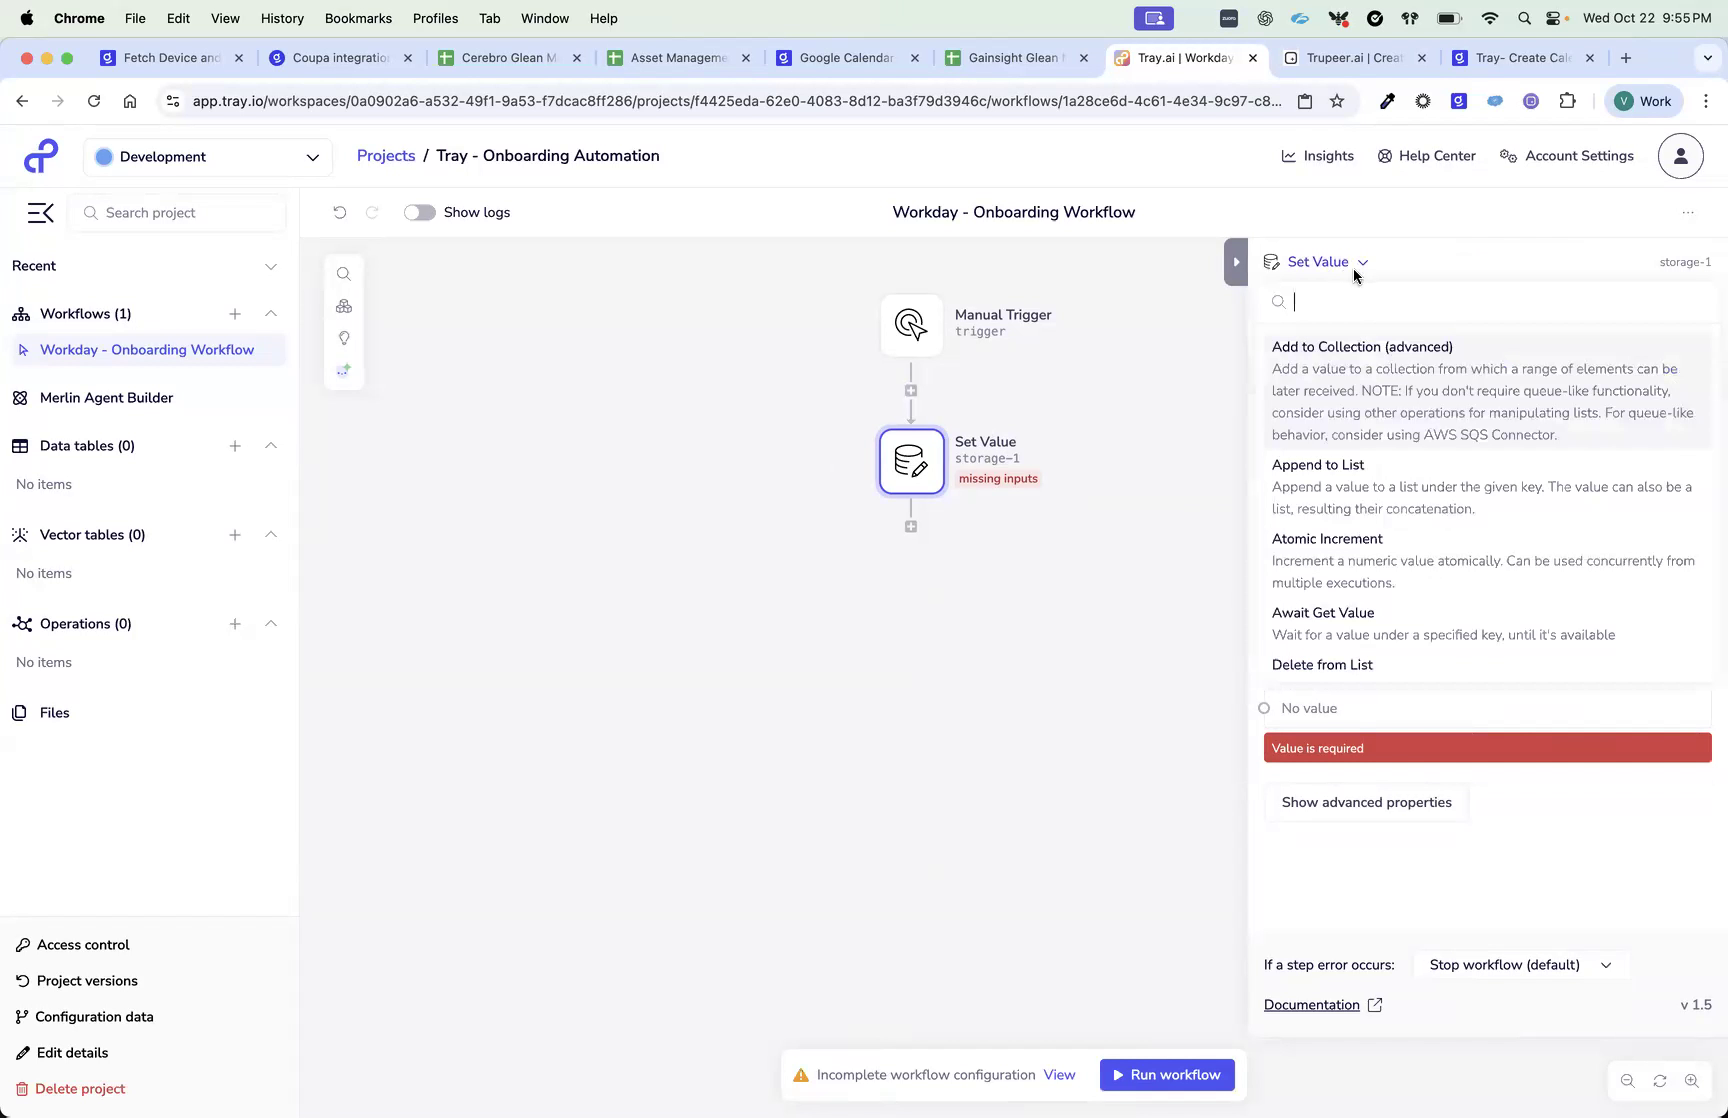Select the lightbulb suggestions icon

pyautogui.click(x=344, y=338)
